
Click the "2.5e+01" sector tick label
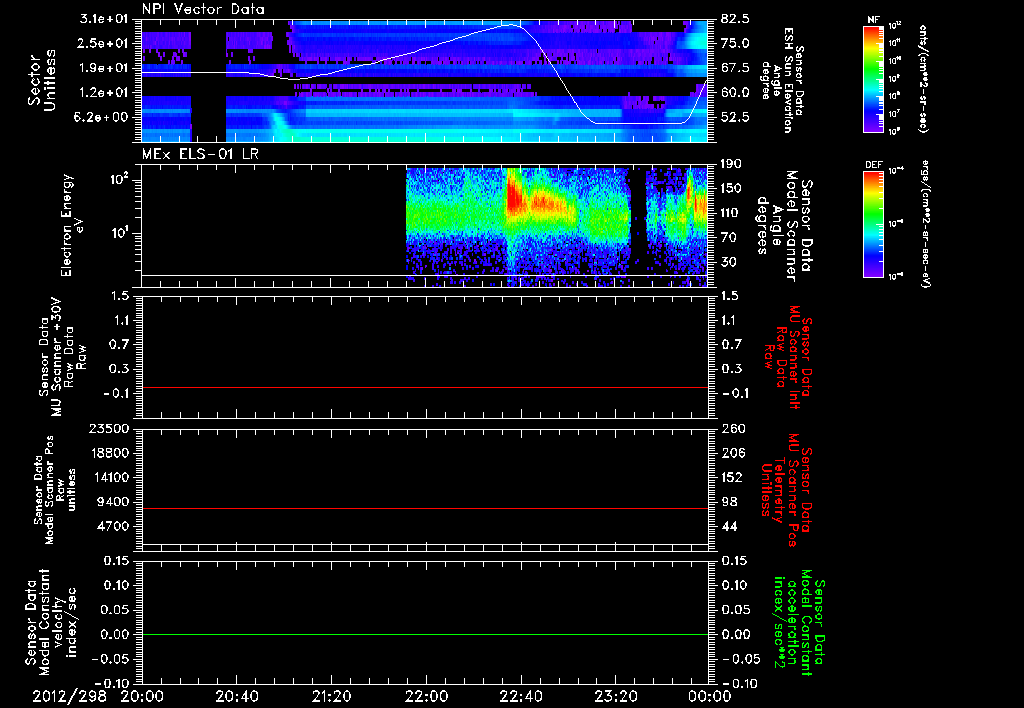[104, 43]
